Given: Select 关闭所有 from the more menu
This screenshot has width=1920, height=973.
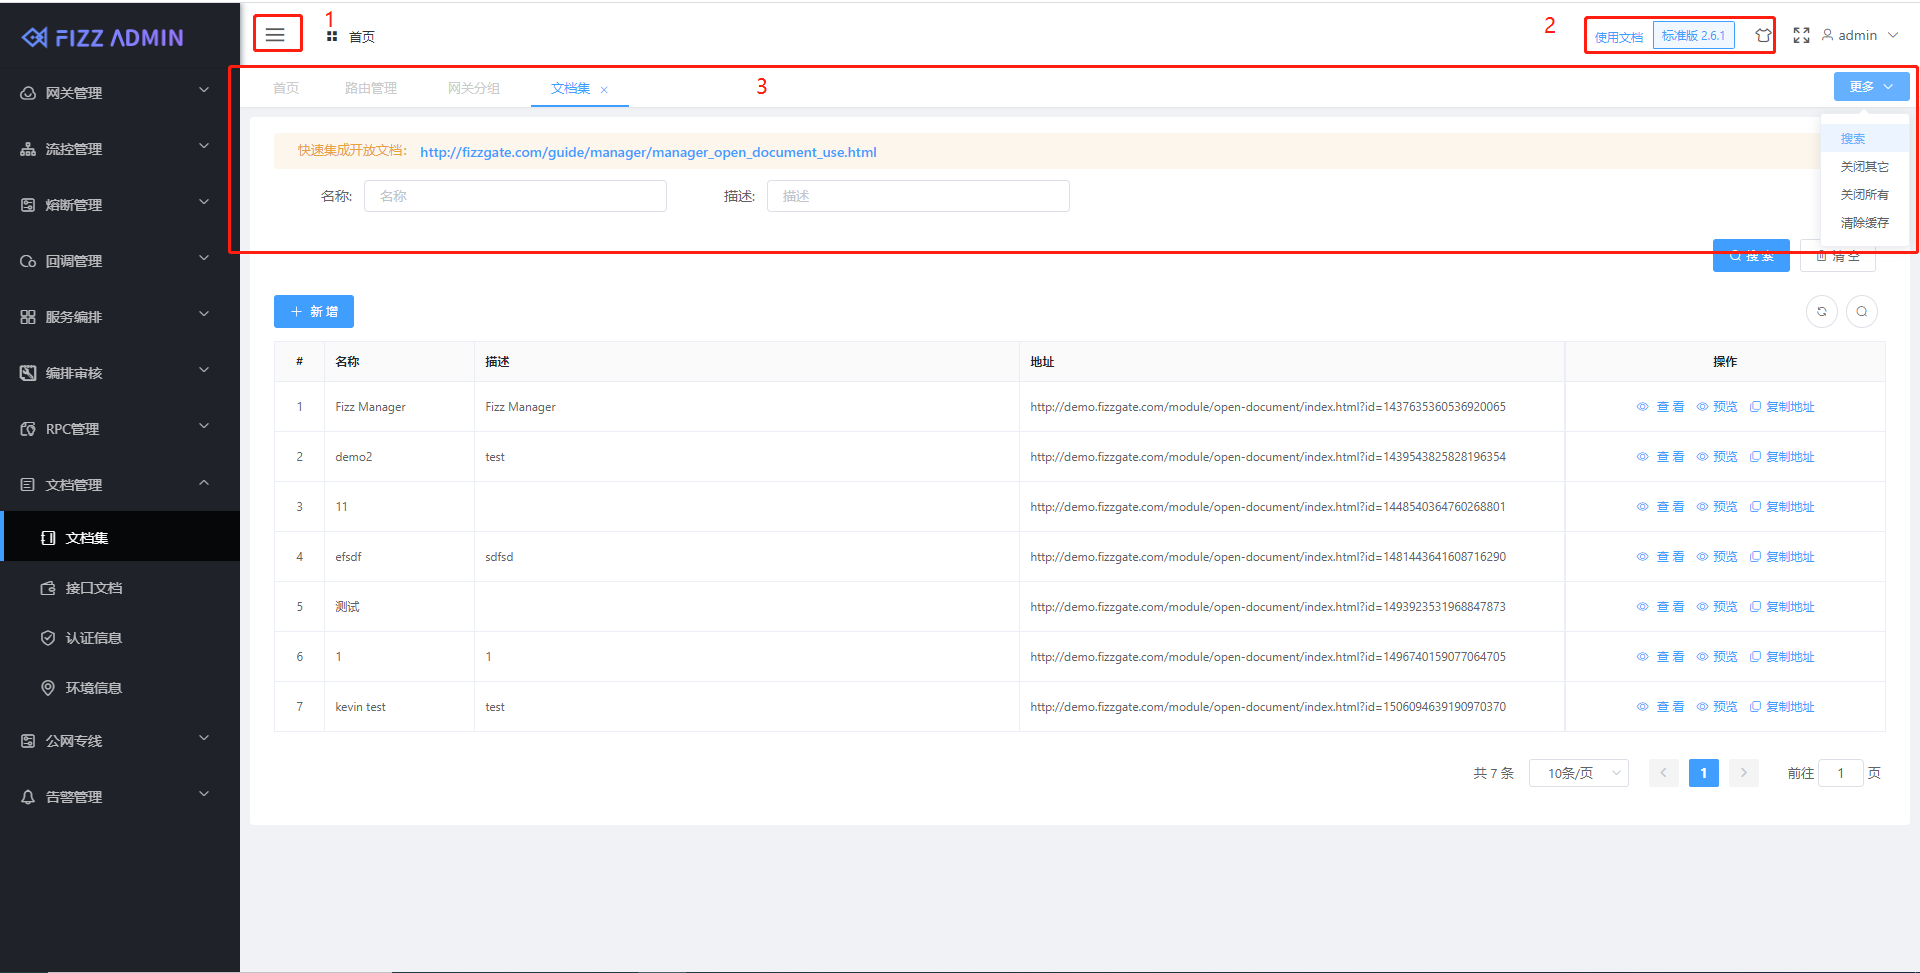Looking at the screenshot, I should click(1864, 195).
